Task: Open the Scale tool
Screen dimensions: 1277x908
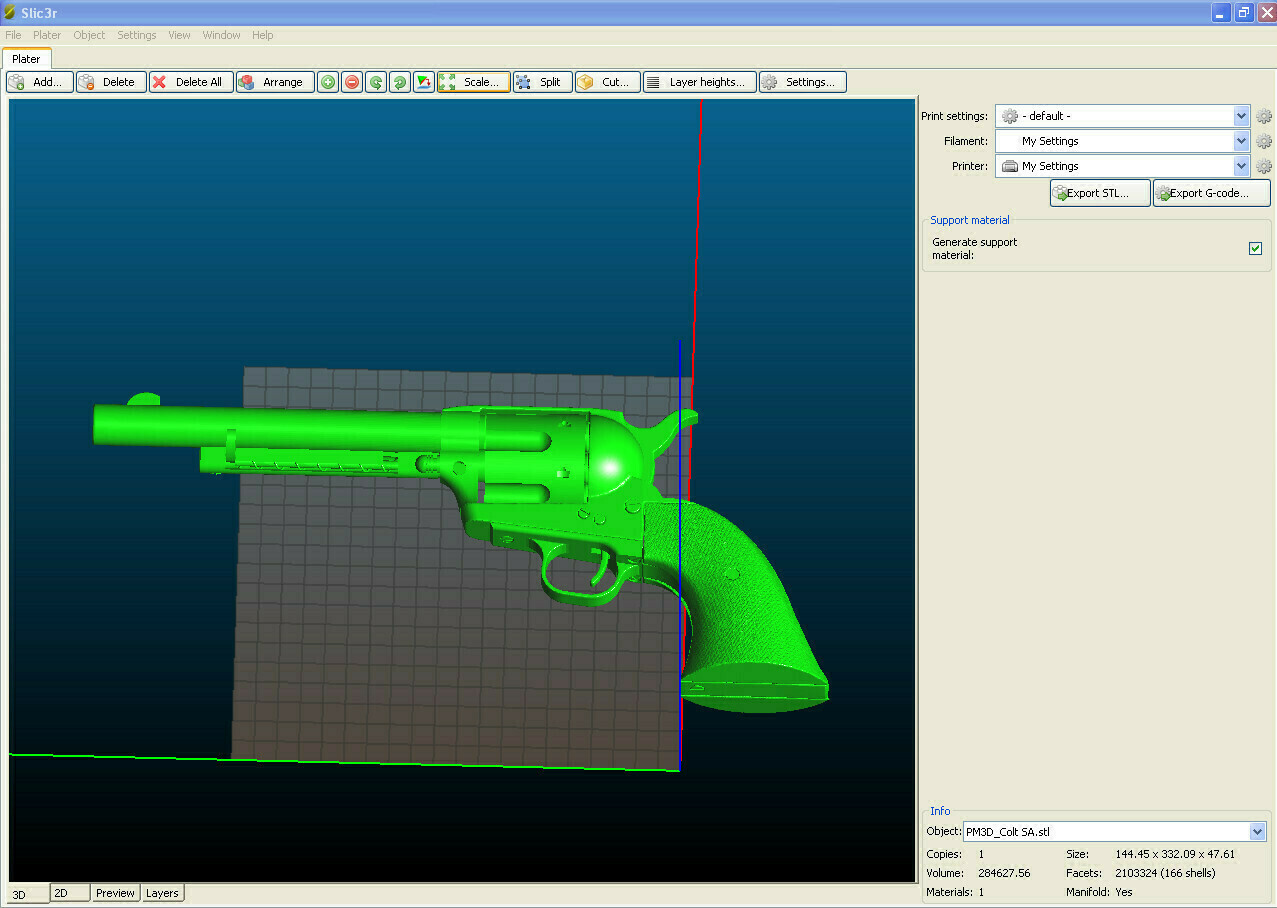Action: (x=472, y=81)
